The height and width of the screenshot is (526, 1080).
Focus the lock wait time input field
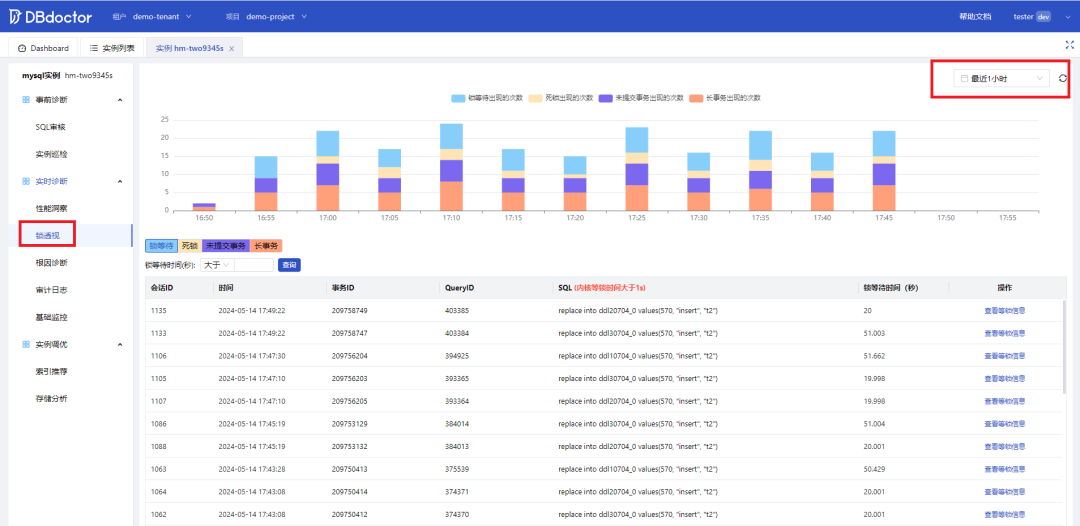[254, 264]
